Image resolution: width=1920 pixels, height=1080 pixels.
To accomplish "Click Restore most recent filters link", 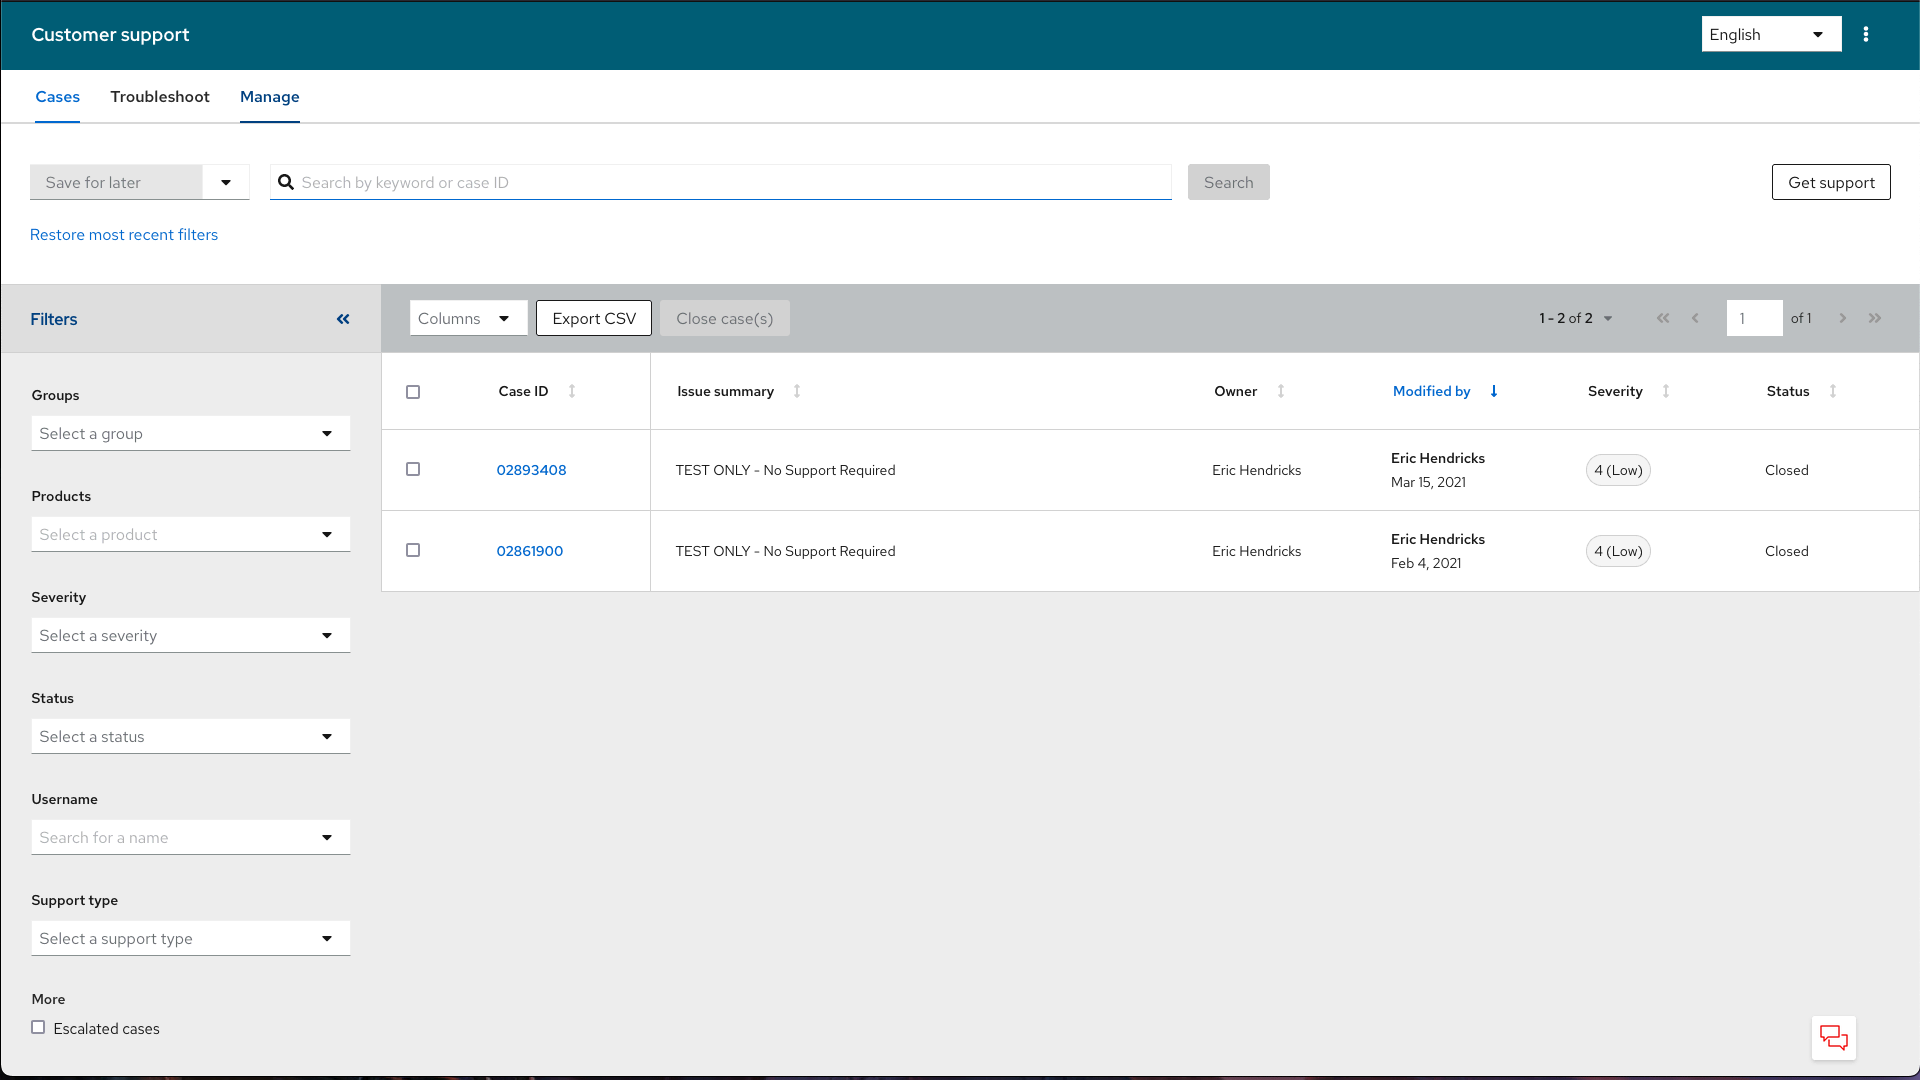I will click(124, 235).
